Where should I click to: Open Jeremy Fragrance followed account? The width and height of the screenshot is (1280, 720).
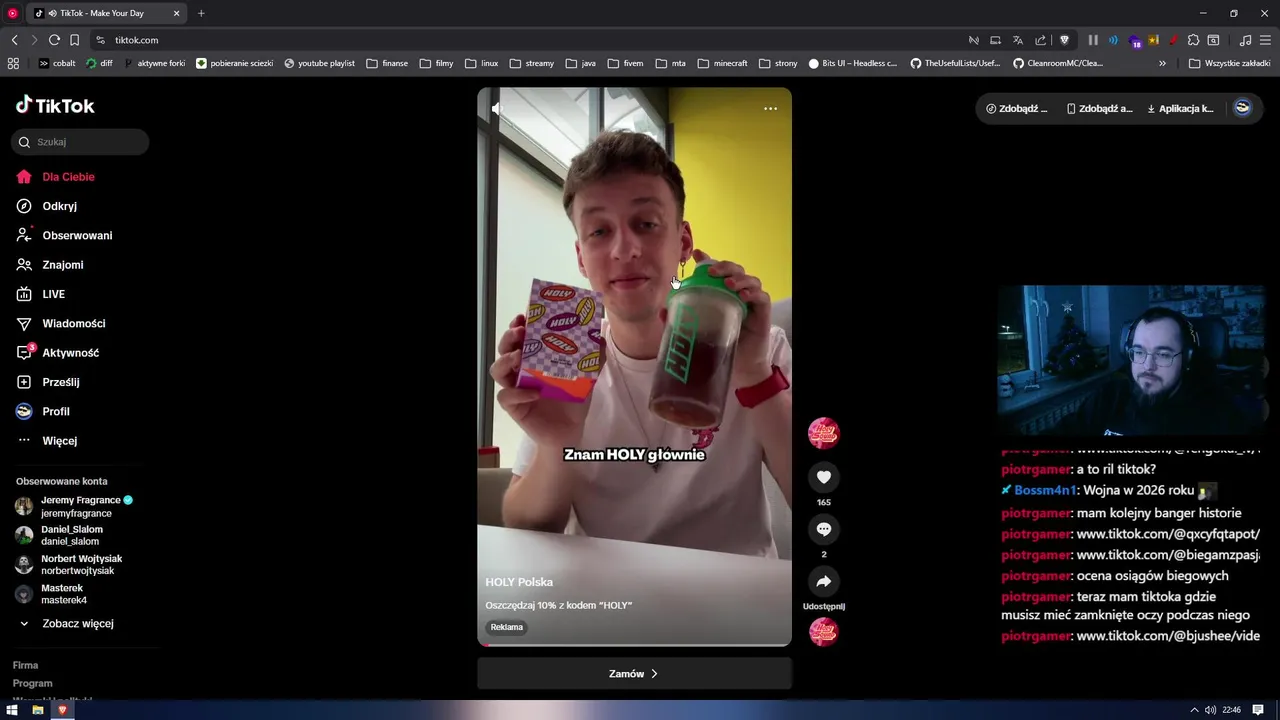point(75,506)
